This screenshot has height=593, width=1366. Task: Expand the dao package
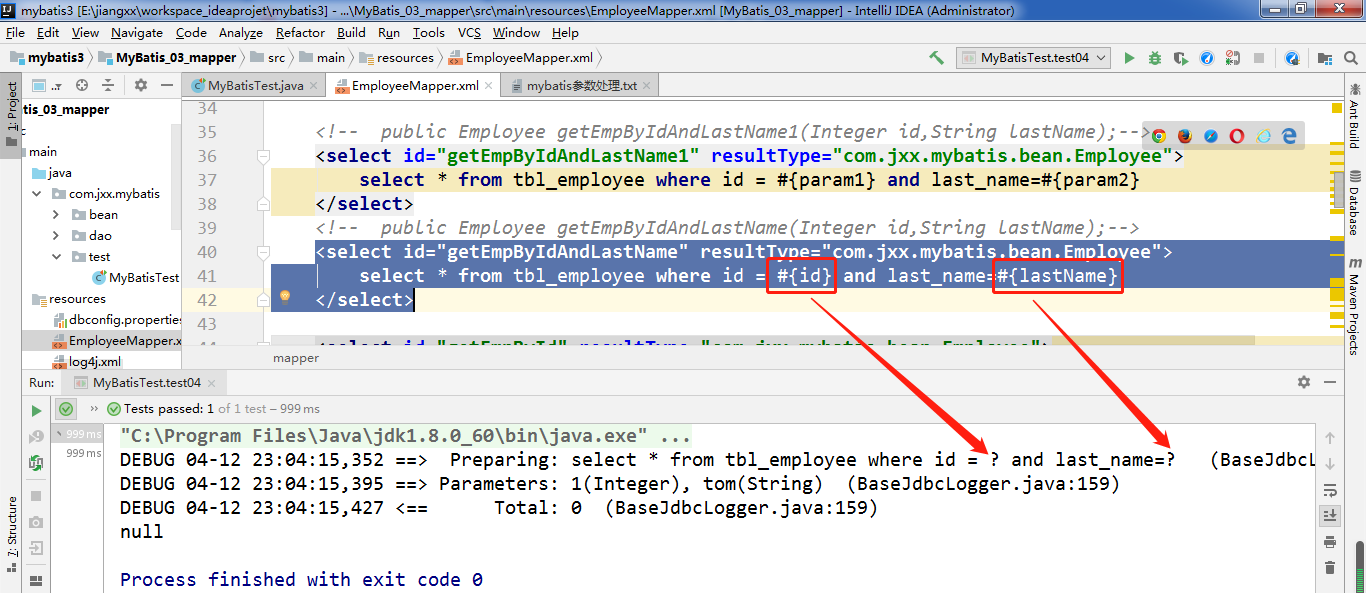(x=57, y=236)
